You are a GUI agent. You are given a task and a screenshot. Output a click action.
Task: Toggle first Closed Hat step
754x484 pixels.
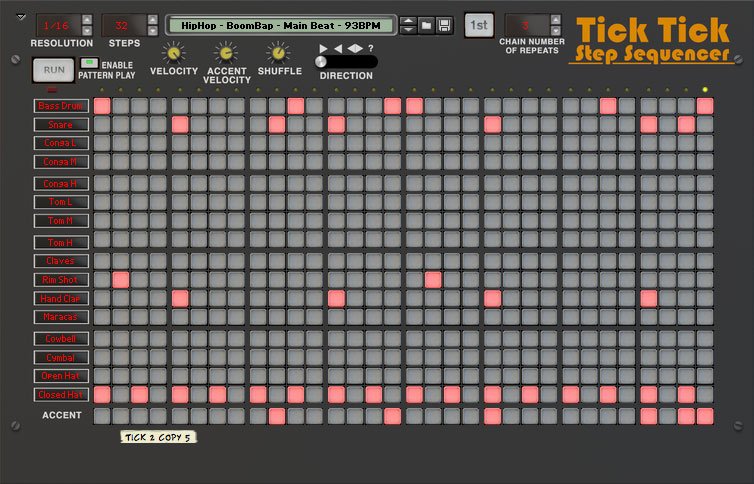[x=102, y=394]
